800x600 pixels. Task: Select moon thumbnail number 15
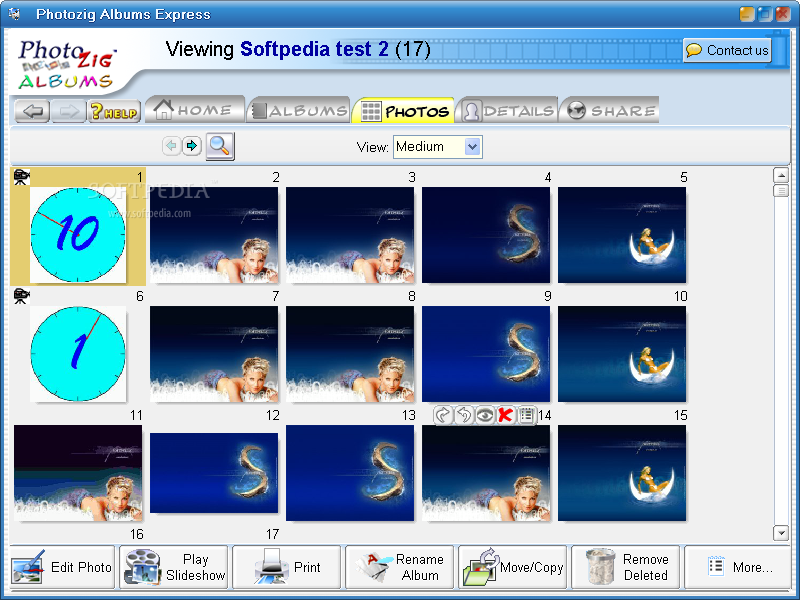click(622, 472)
